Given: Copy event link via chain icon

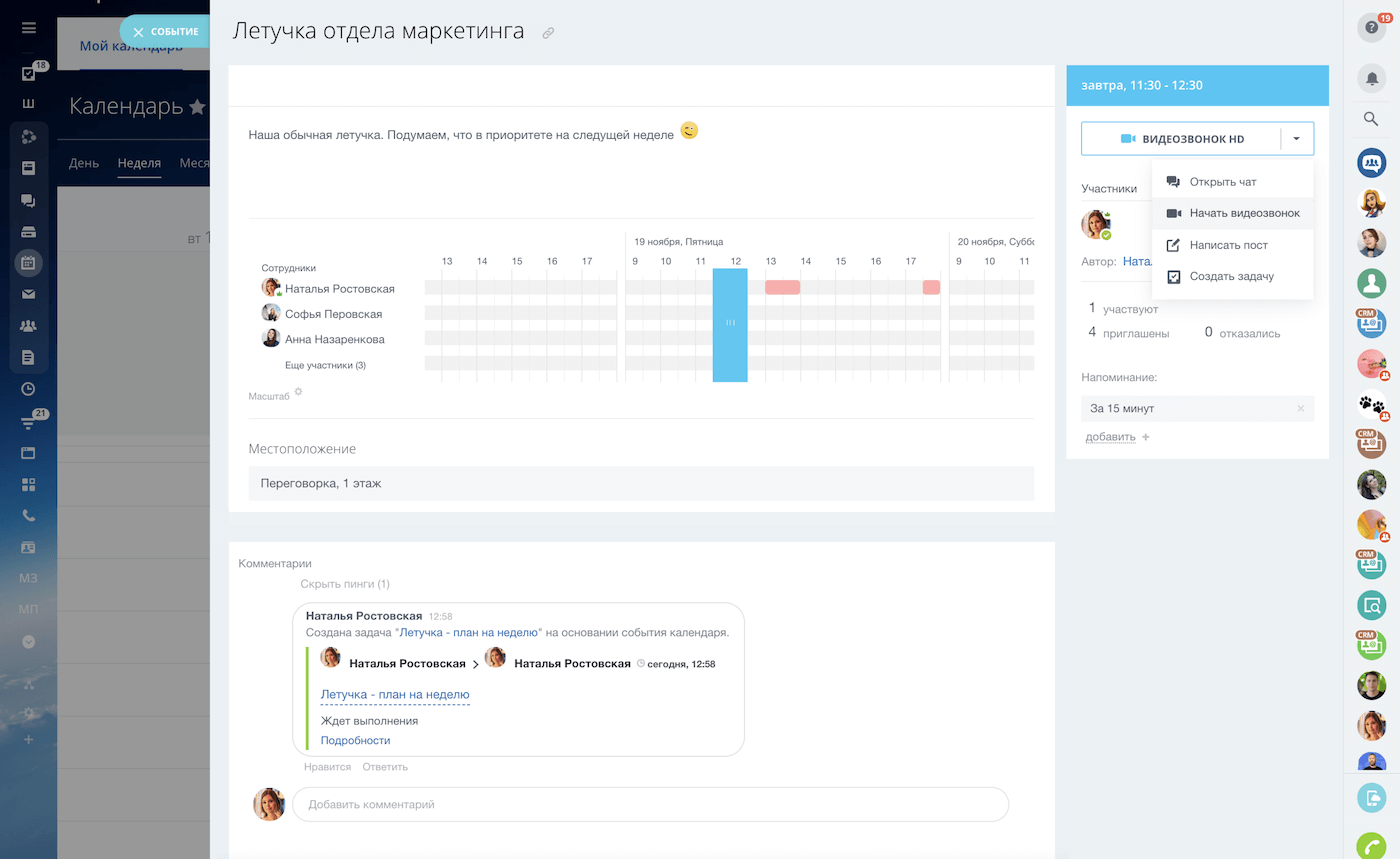Looking at the screenshot, I should 548,33.
